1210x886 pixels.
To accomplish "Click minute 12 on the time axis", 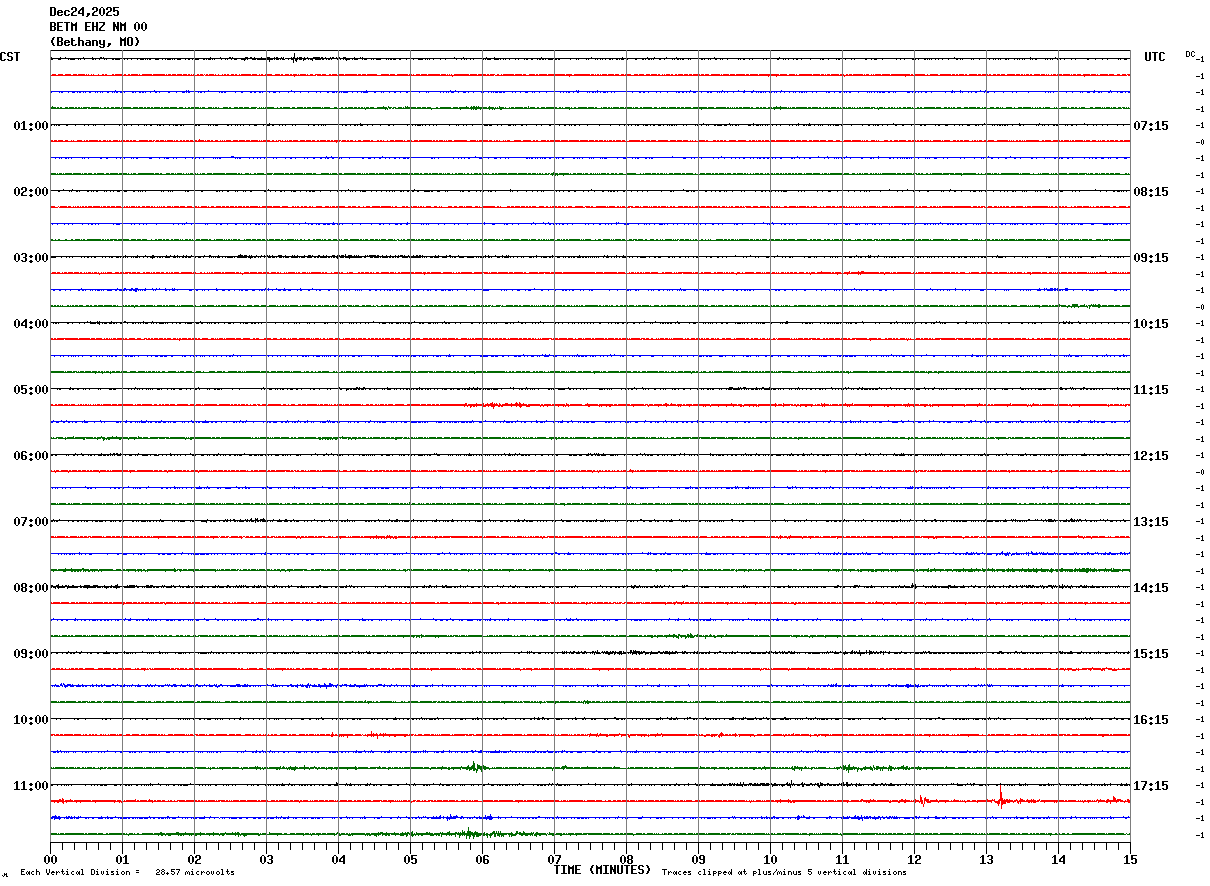I will pyautogui.click(x=914, y=859).
